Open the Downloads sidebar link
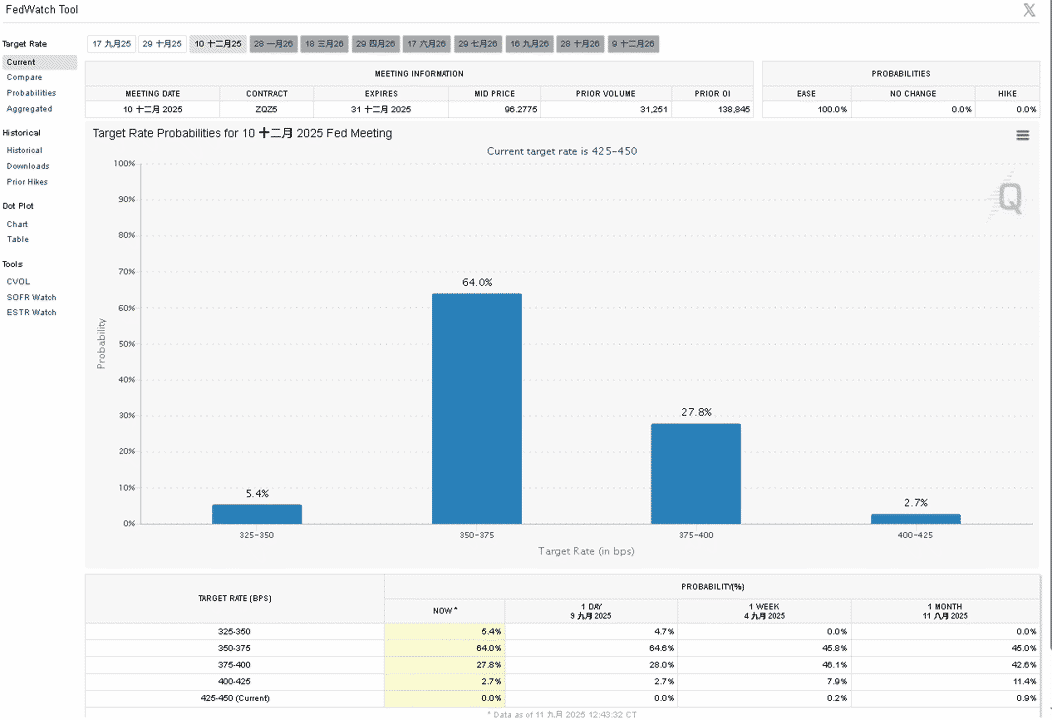This screenshot has width=1052, height=720. tap(28, 166)
